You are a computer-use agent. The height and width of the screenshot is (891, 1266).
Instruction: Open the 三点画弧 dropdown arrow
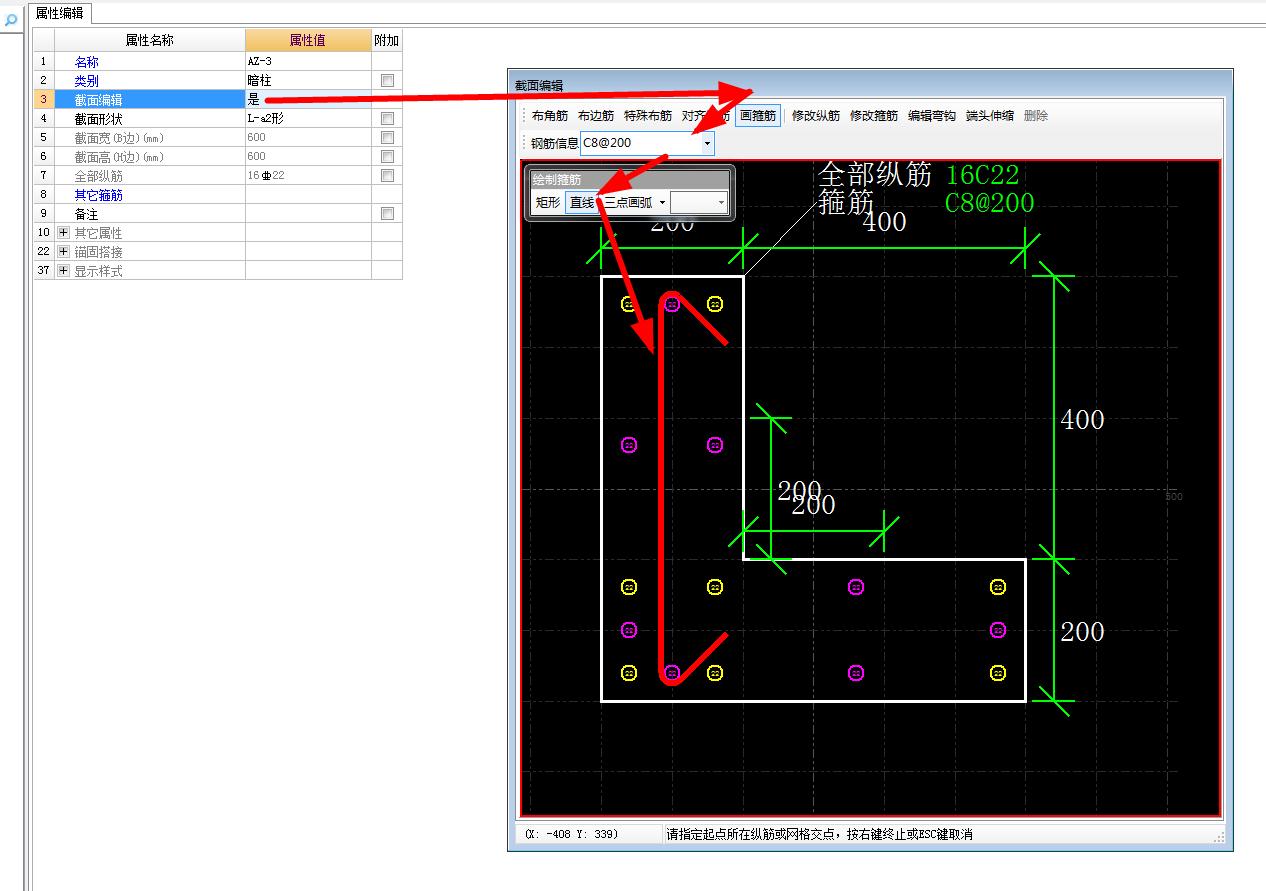click(x=662, y=202)
